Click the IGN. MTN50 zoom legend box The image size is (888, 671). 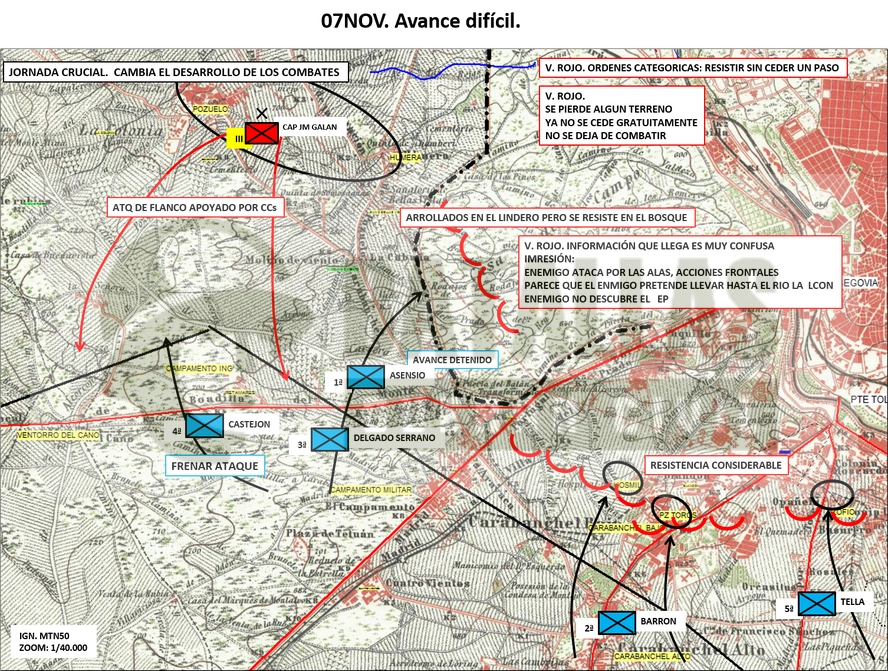click(53, 642)
